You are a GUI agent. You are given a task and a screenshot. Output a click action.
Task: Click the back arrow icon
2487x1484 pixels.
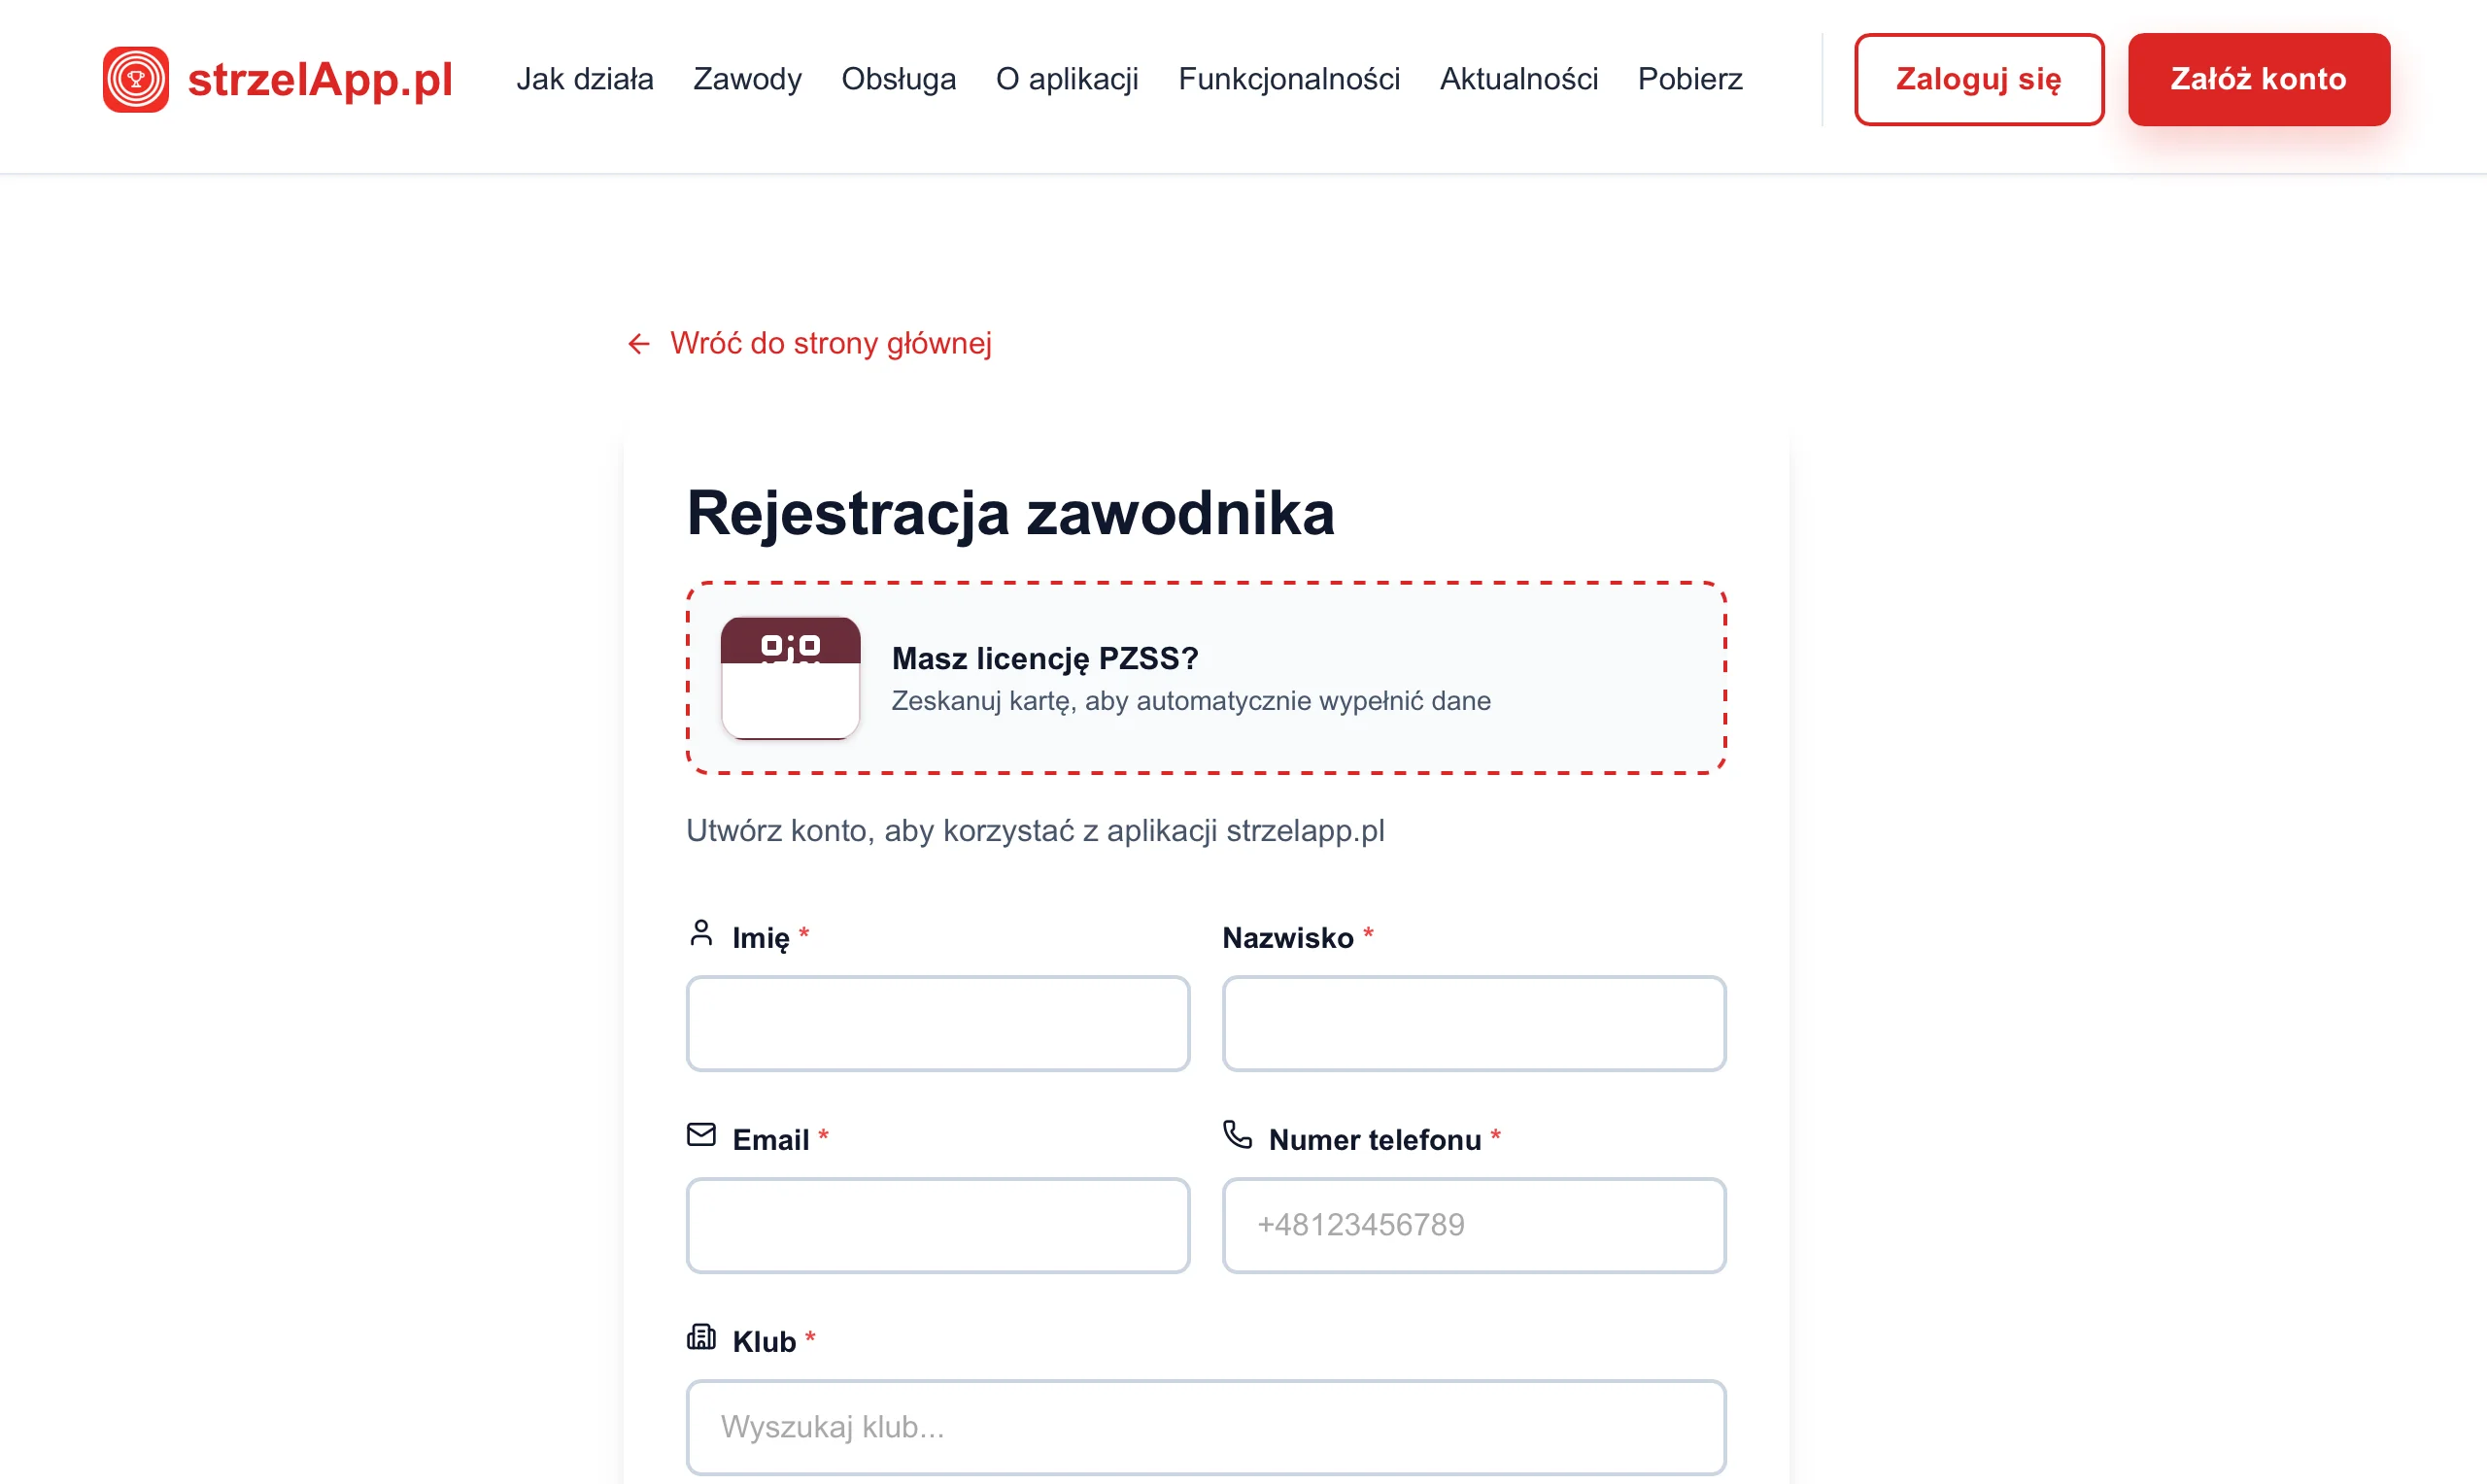(x=639, y=344)
